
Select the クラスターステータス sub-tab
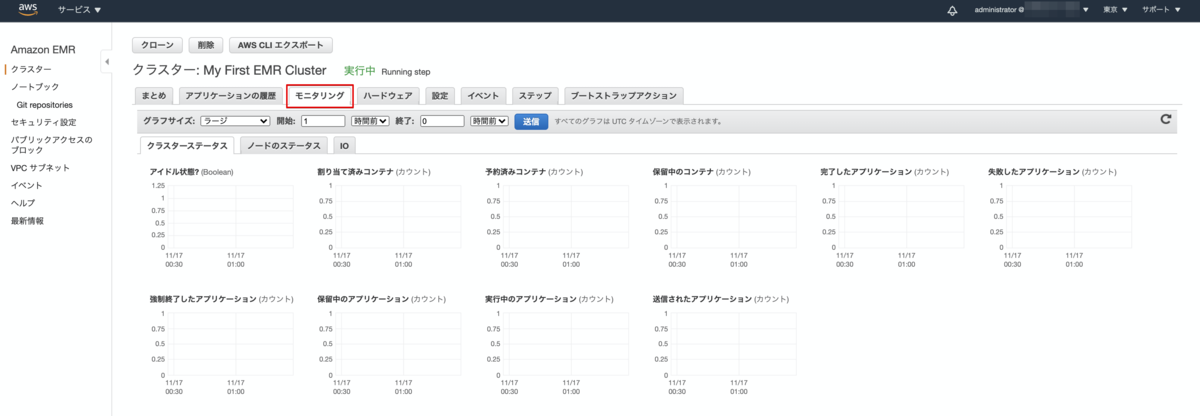coord(187,146)
